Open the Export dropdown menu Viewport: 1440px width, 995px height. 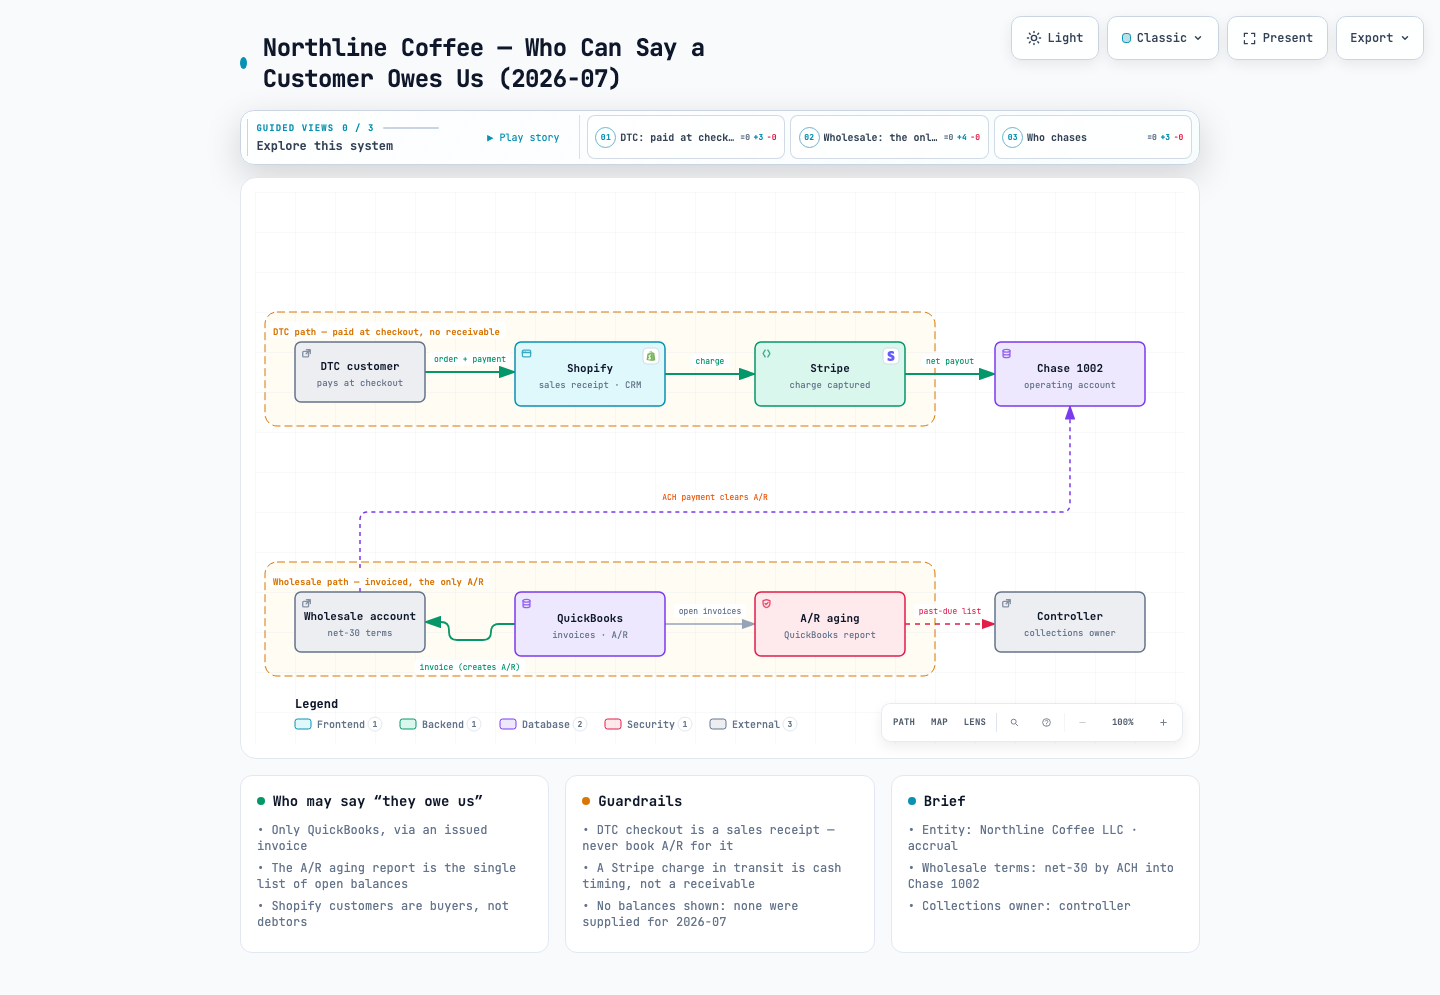pyautogui.click(x=1379, y=38)
